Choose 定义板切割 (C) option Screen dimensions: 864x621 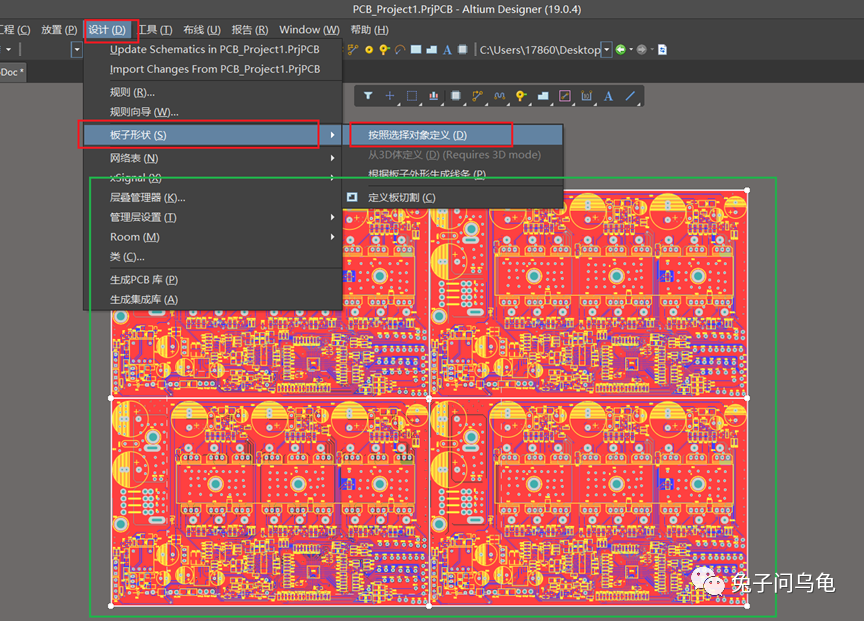click(x=402, y=197)
